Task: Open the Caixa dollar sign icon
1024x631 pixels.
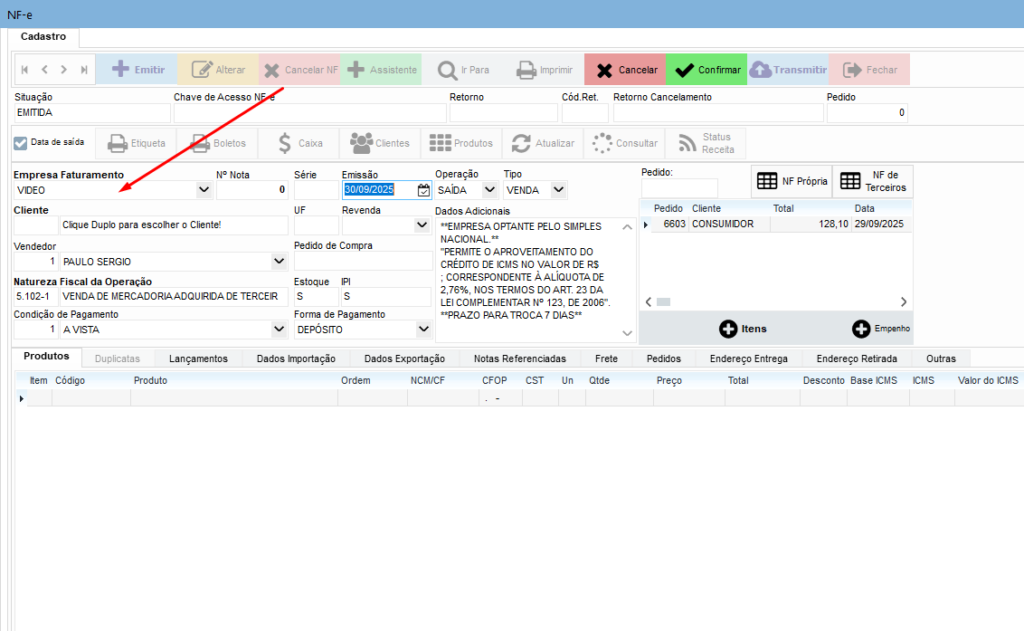Action: coord(299,143)
